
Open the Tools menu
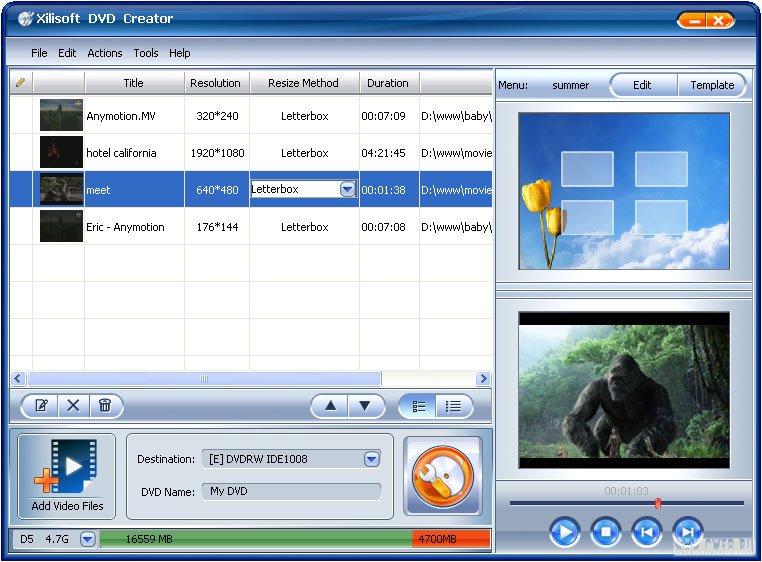pos(146,53)
